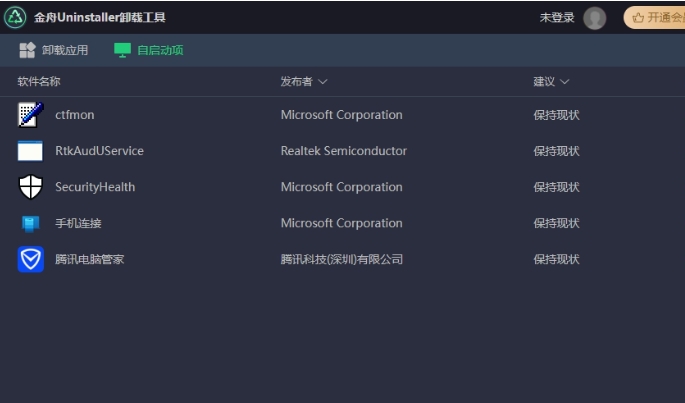This screenshot has height=403, width=685.
Task: Select the 手机连接 entry name
Action: coord(78,223)
